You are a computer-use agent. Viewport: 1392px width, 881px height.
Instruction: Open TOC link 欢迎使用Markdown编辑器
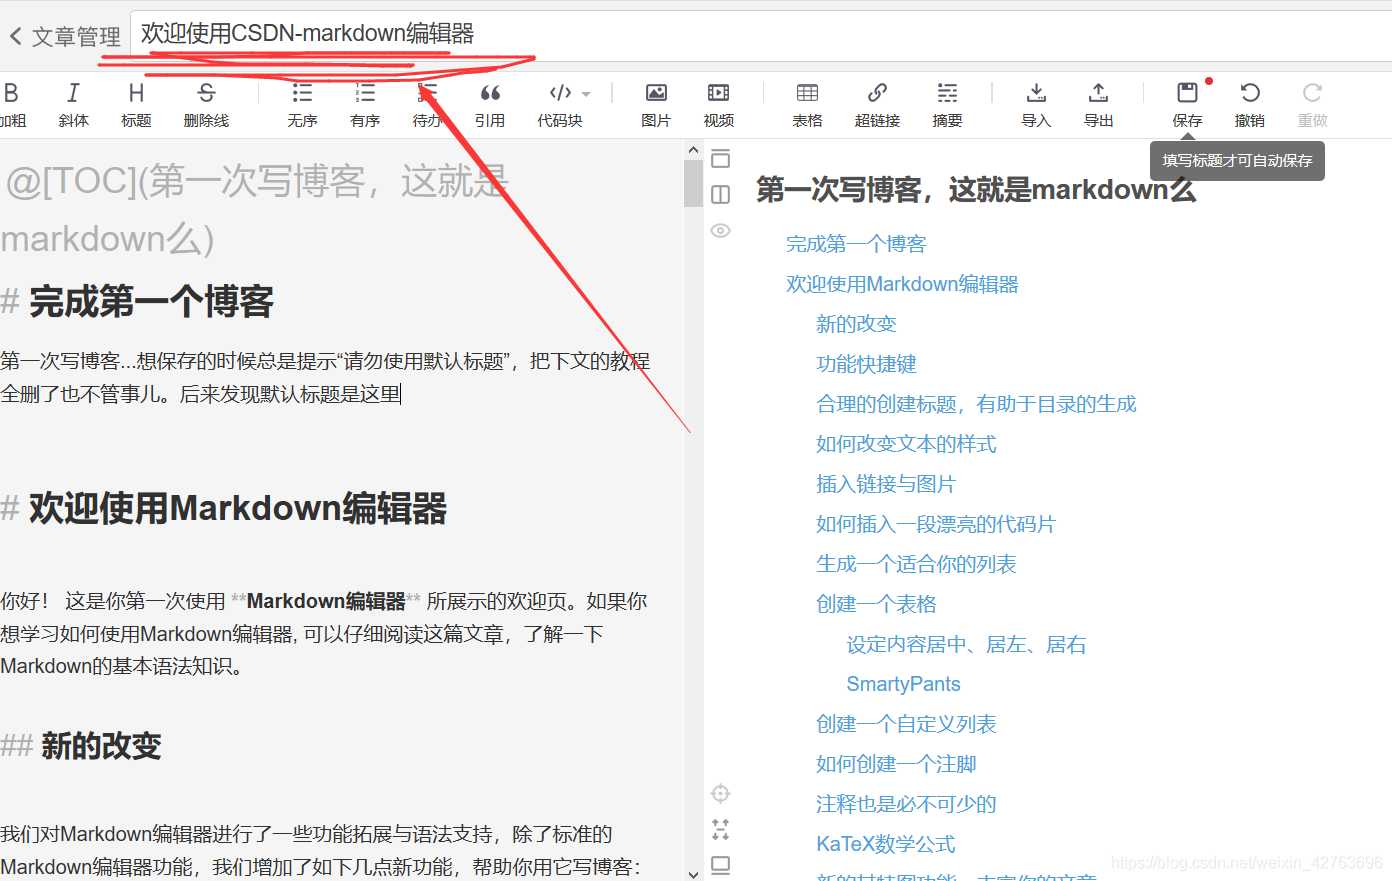click(902, 284)
